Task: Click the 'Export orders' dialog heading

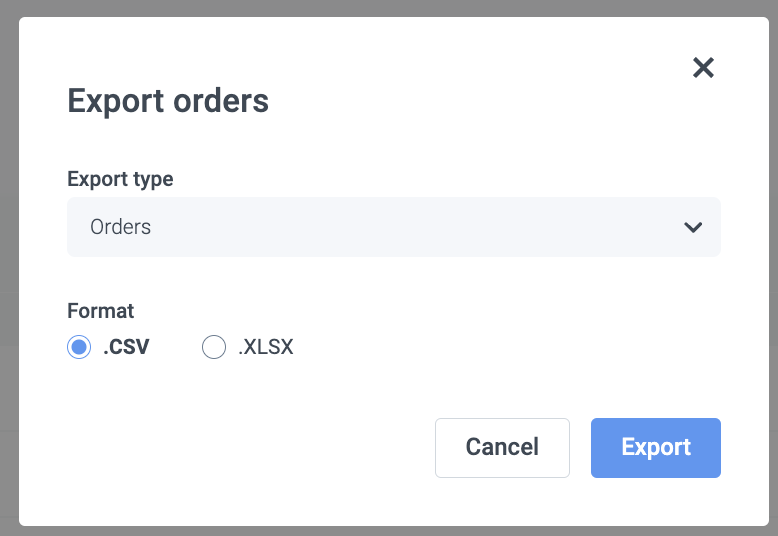Action: pyautogui.click(x=168, y=101)
